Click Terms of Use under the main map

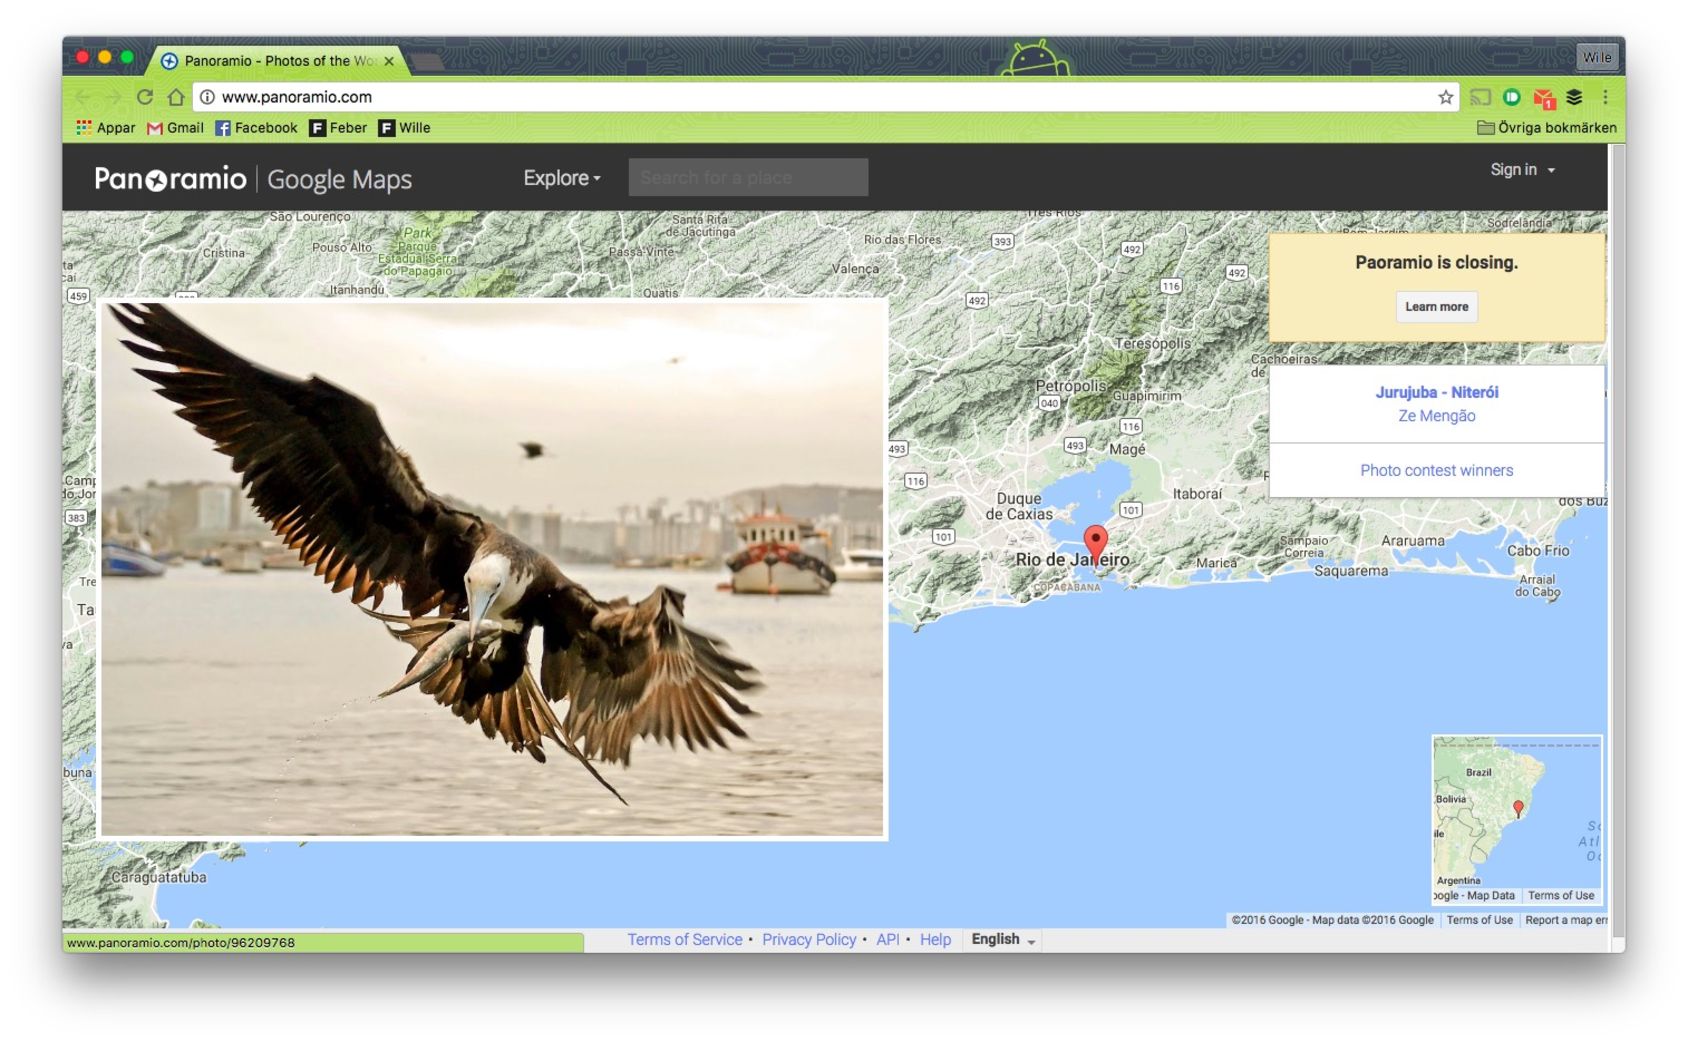(1479, 920)
